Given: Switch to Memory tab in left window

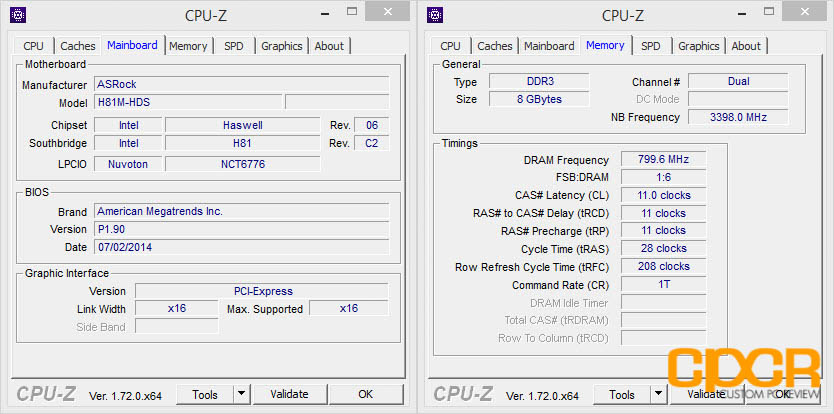Looking at the screenshot, I should tap(188, 46).
